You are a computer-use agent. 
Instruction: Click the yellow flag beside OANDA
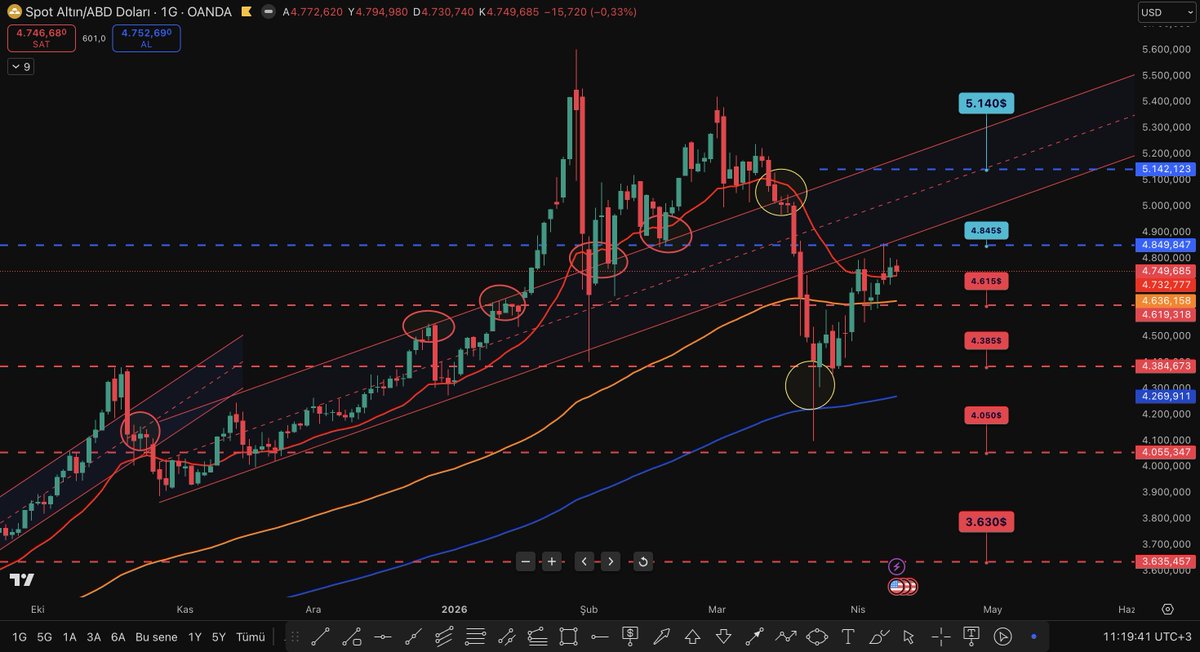[245, 12]
